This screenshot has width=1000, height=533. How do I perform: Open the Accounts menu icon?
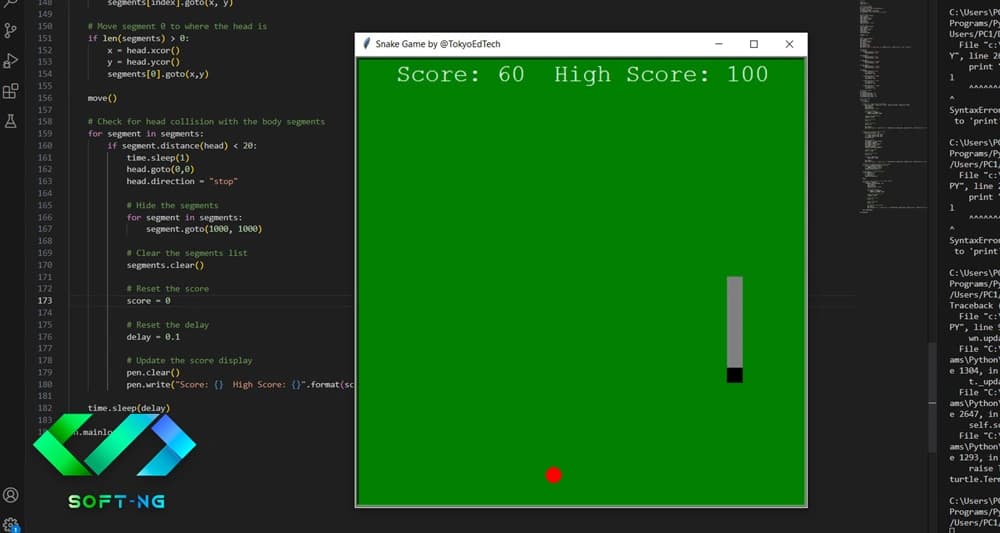tap(10, 495)
